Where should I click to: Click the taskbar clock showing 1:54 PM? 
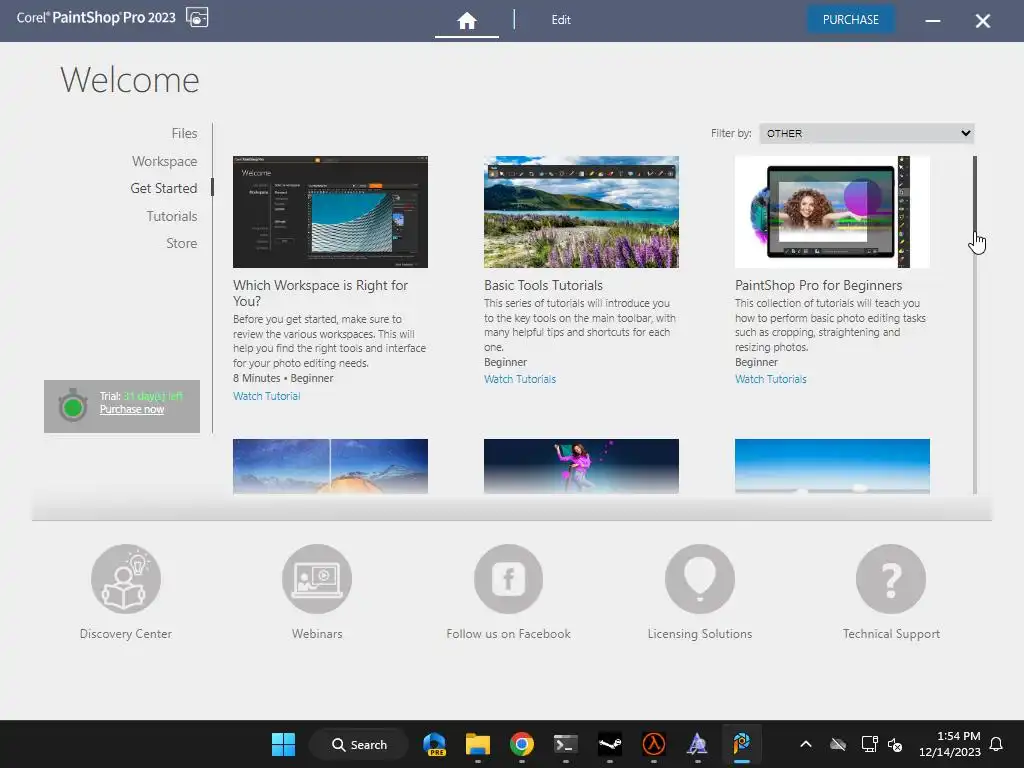950,744
